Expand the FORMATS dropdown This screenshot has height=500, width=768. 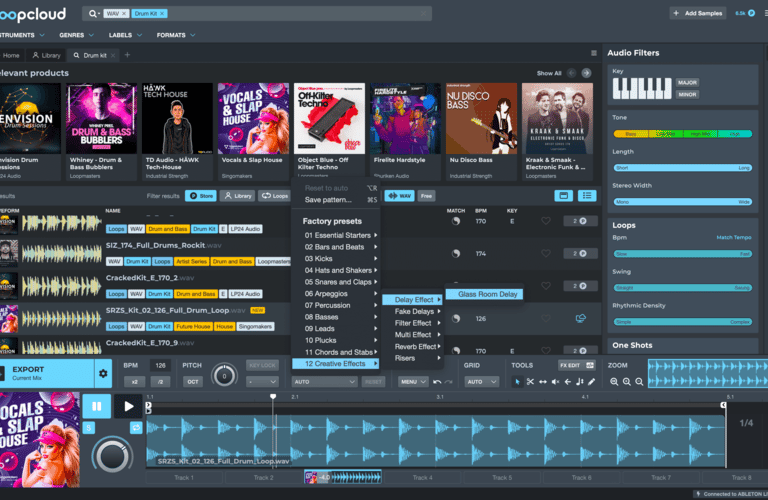pos(176,35)
